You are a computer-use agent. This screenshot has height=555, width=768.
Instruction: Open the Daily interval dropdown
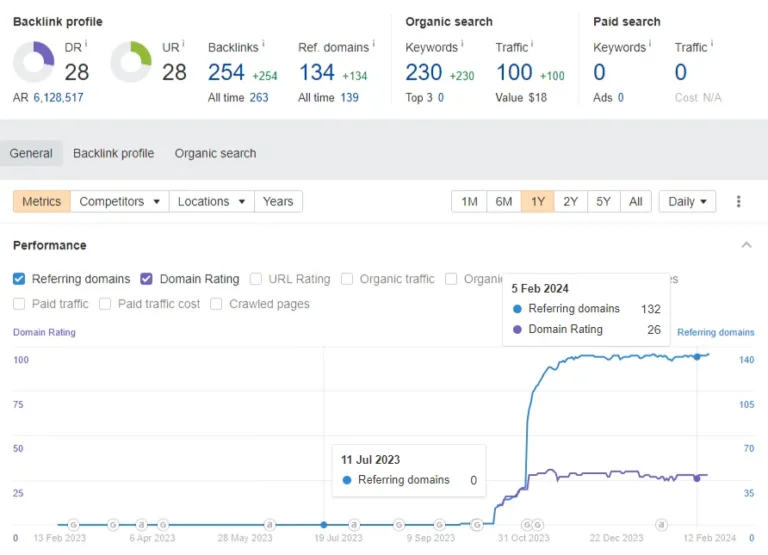click(687, 201)
